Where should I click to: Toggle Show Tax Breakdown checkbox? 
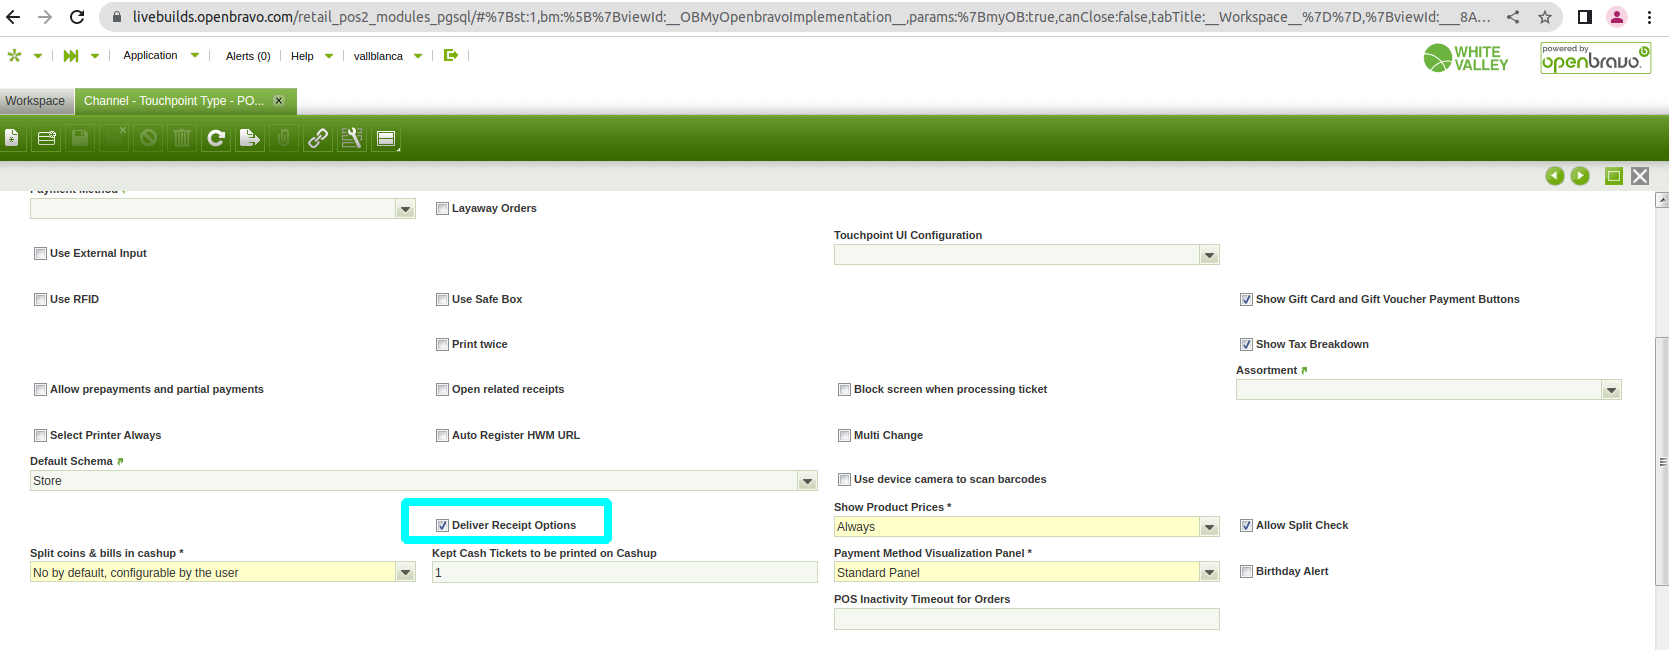click(x=1246, y=344)
